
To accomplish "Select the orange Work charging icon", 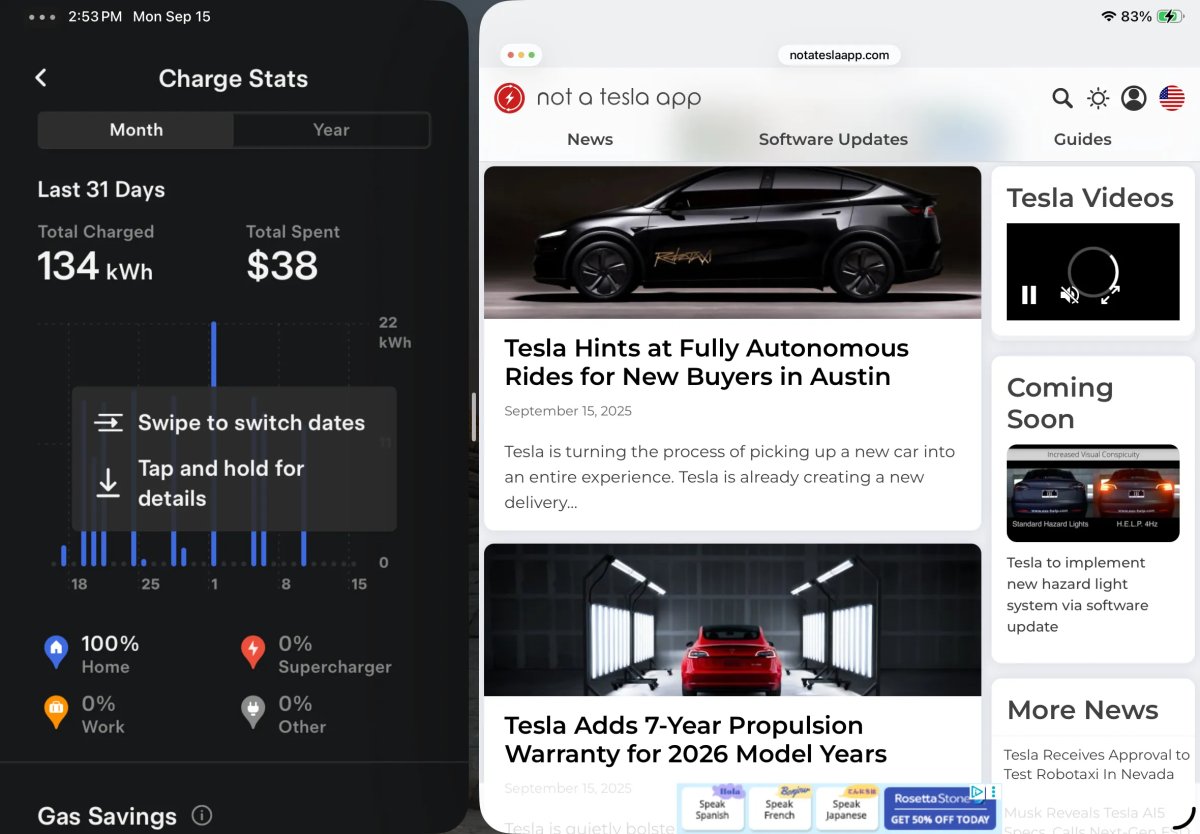I will coord(56,713).
